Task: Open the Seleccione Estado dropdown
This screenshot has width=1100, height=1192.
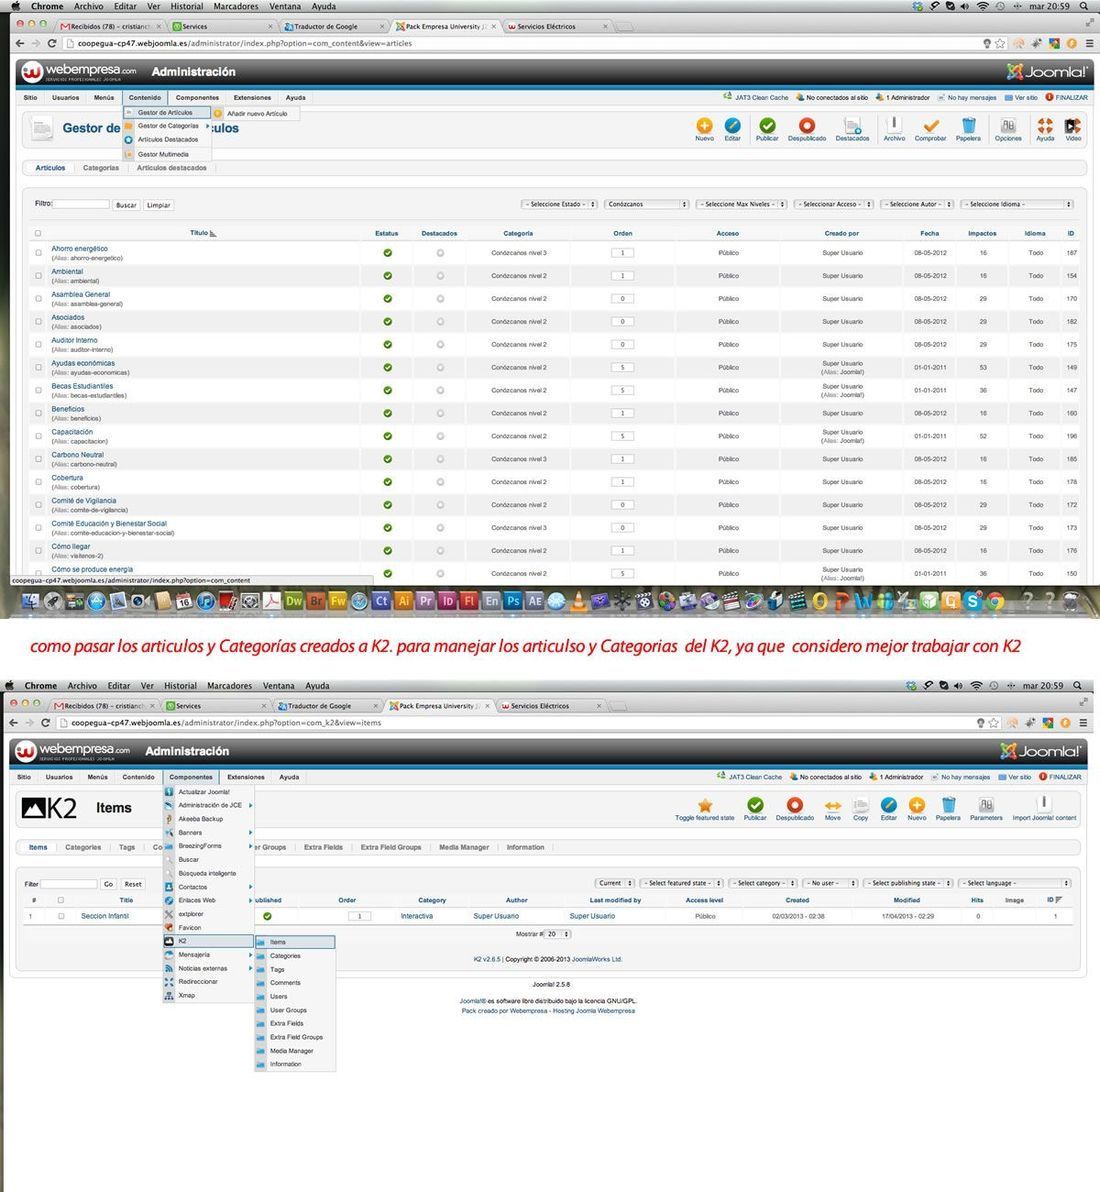Action: [560, 204]
